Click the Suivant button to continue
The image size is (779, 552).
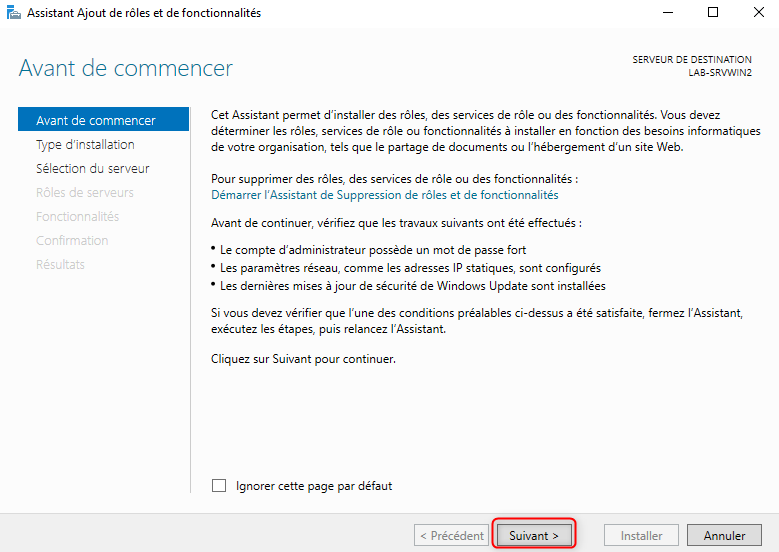tap(534, 535)
